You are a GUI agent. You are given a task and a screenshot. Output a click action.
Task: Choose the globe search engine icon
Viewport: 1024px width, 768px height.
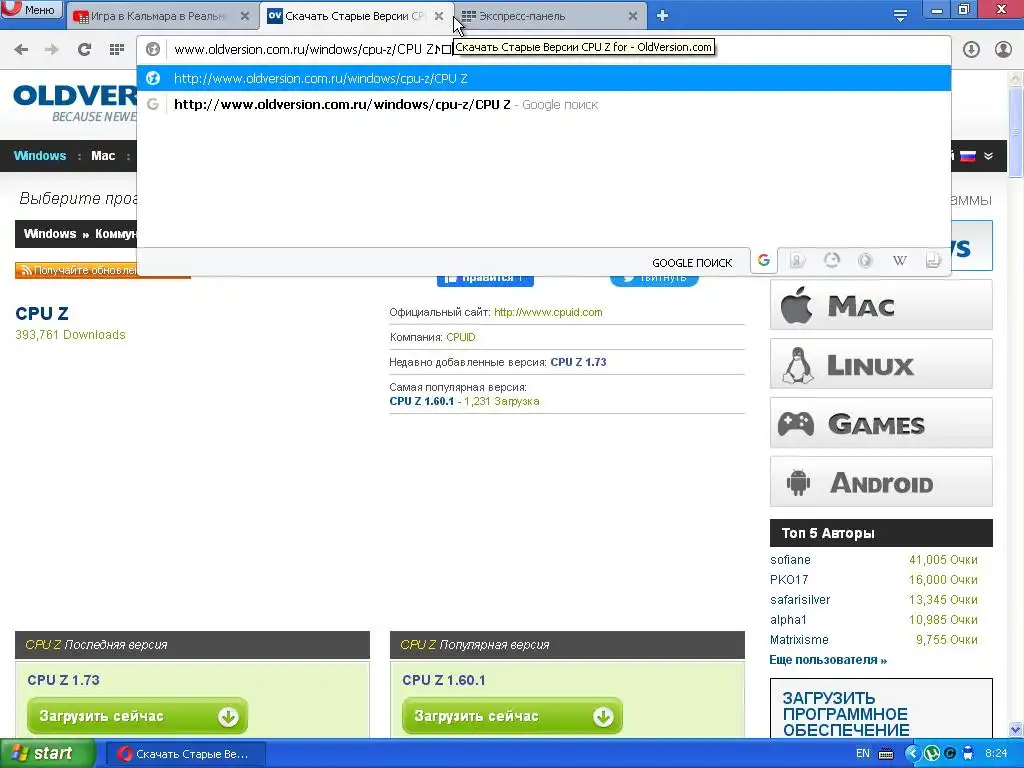tap(865, 261)
